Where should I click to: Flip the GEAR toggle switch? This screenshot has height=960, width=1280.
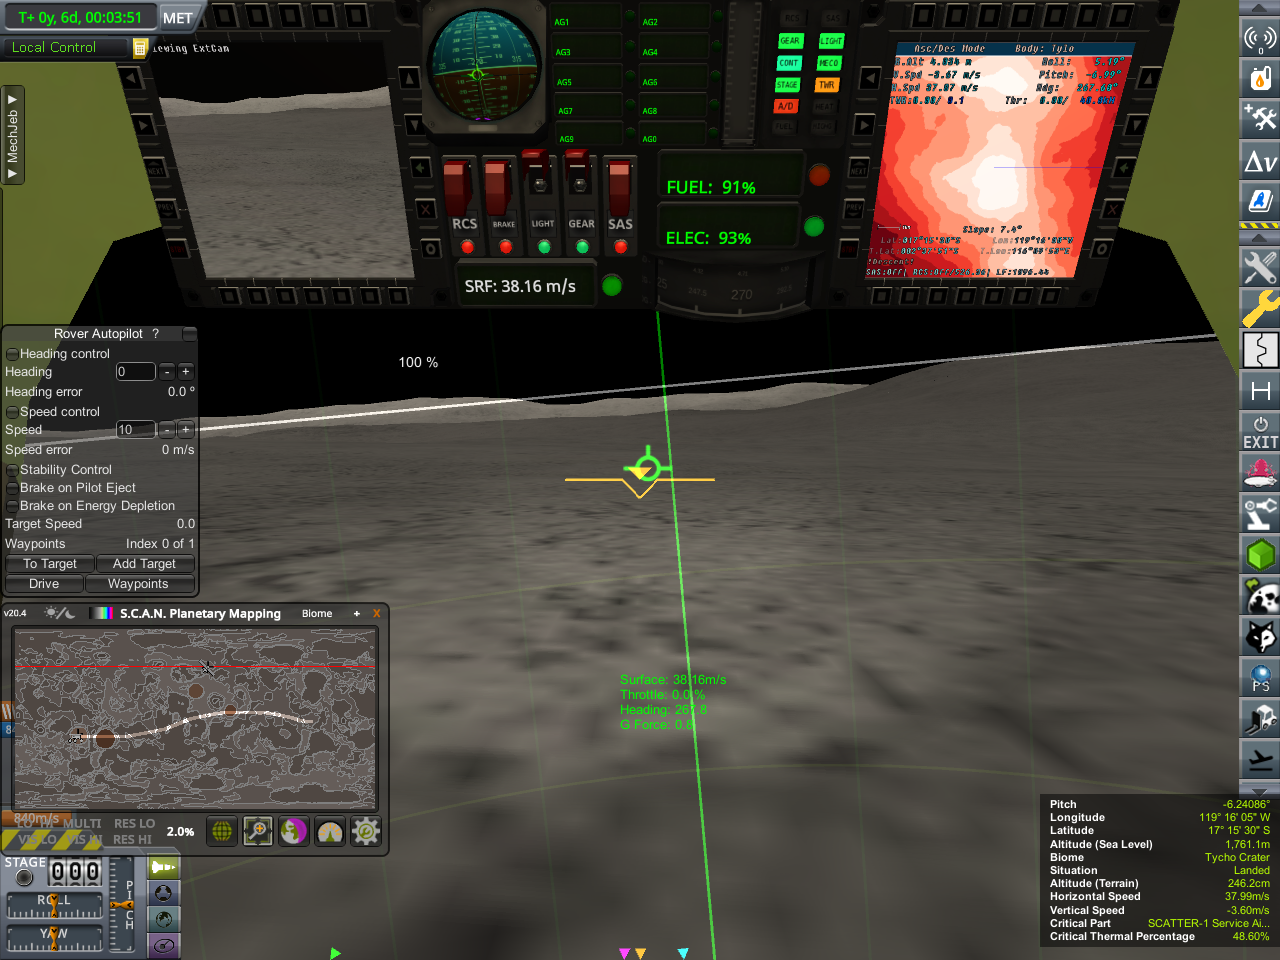pyautogui.click(x=580, y=180)
